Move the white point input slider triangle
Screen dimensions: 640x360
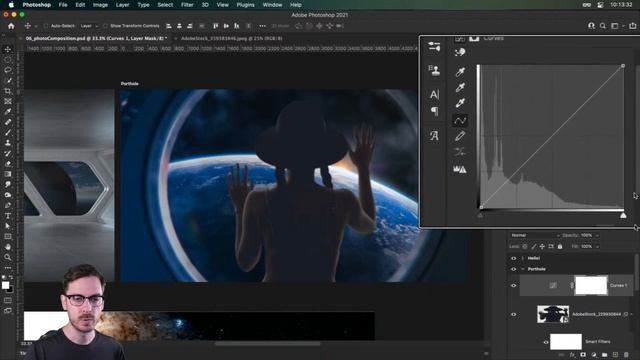point(623,215)
